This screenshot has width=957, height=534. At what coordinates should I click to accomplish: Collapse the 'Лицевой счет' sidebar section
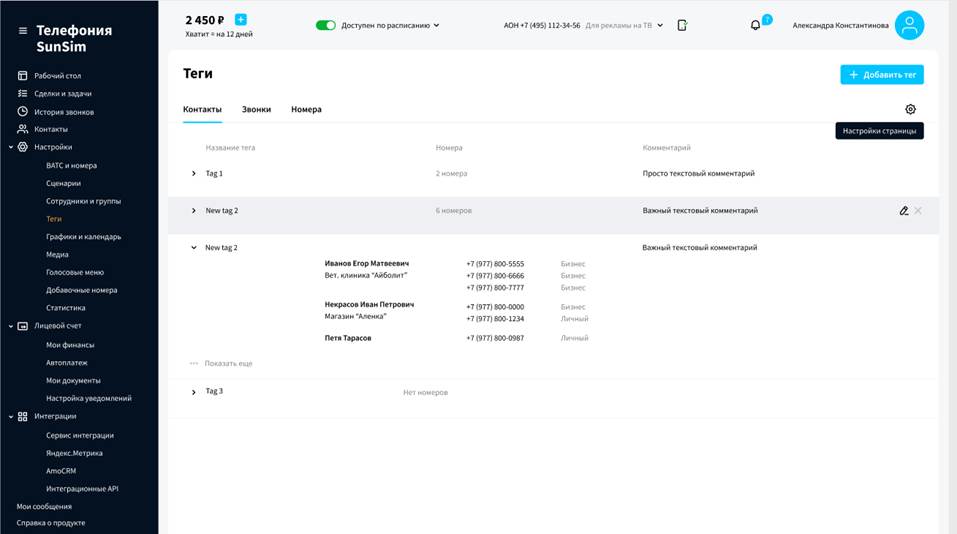10,326
